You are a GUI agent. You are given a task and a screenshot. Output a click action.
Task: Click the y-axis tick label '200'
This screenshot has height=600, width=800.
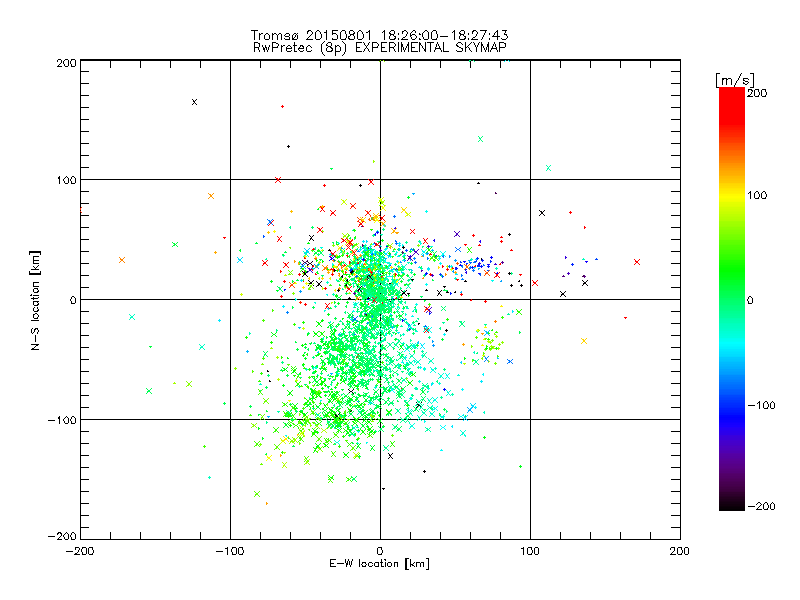(66, 63)
